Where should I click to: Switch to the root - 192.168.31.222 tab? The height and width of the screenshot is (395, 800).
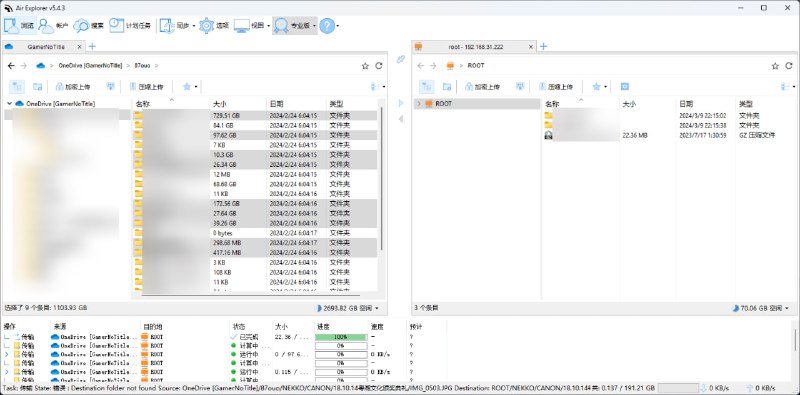click(x=476, y=46)
